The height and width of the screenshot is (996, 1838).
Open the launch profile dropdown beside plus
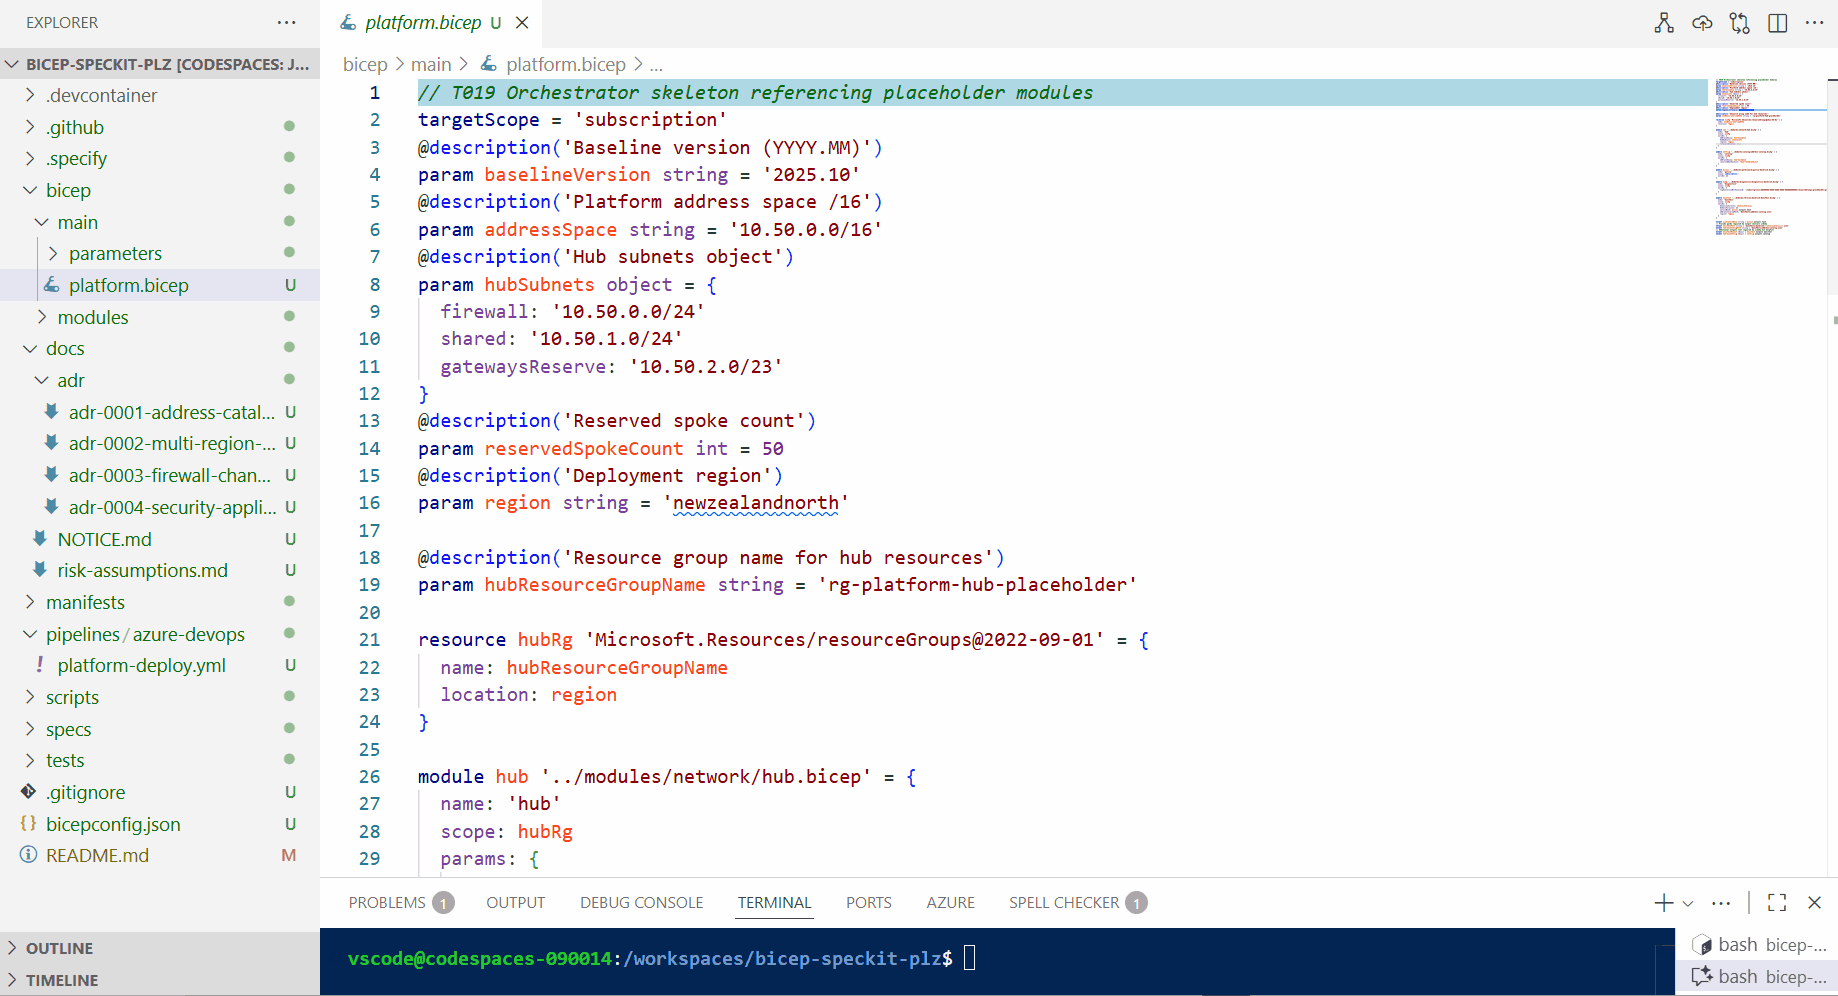[x=1688, y=903]
